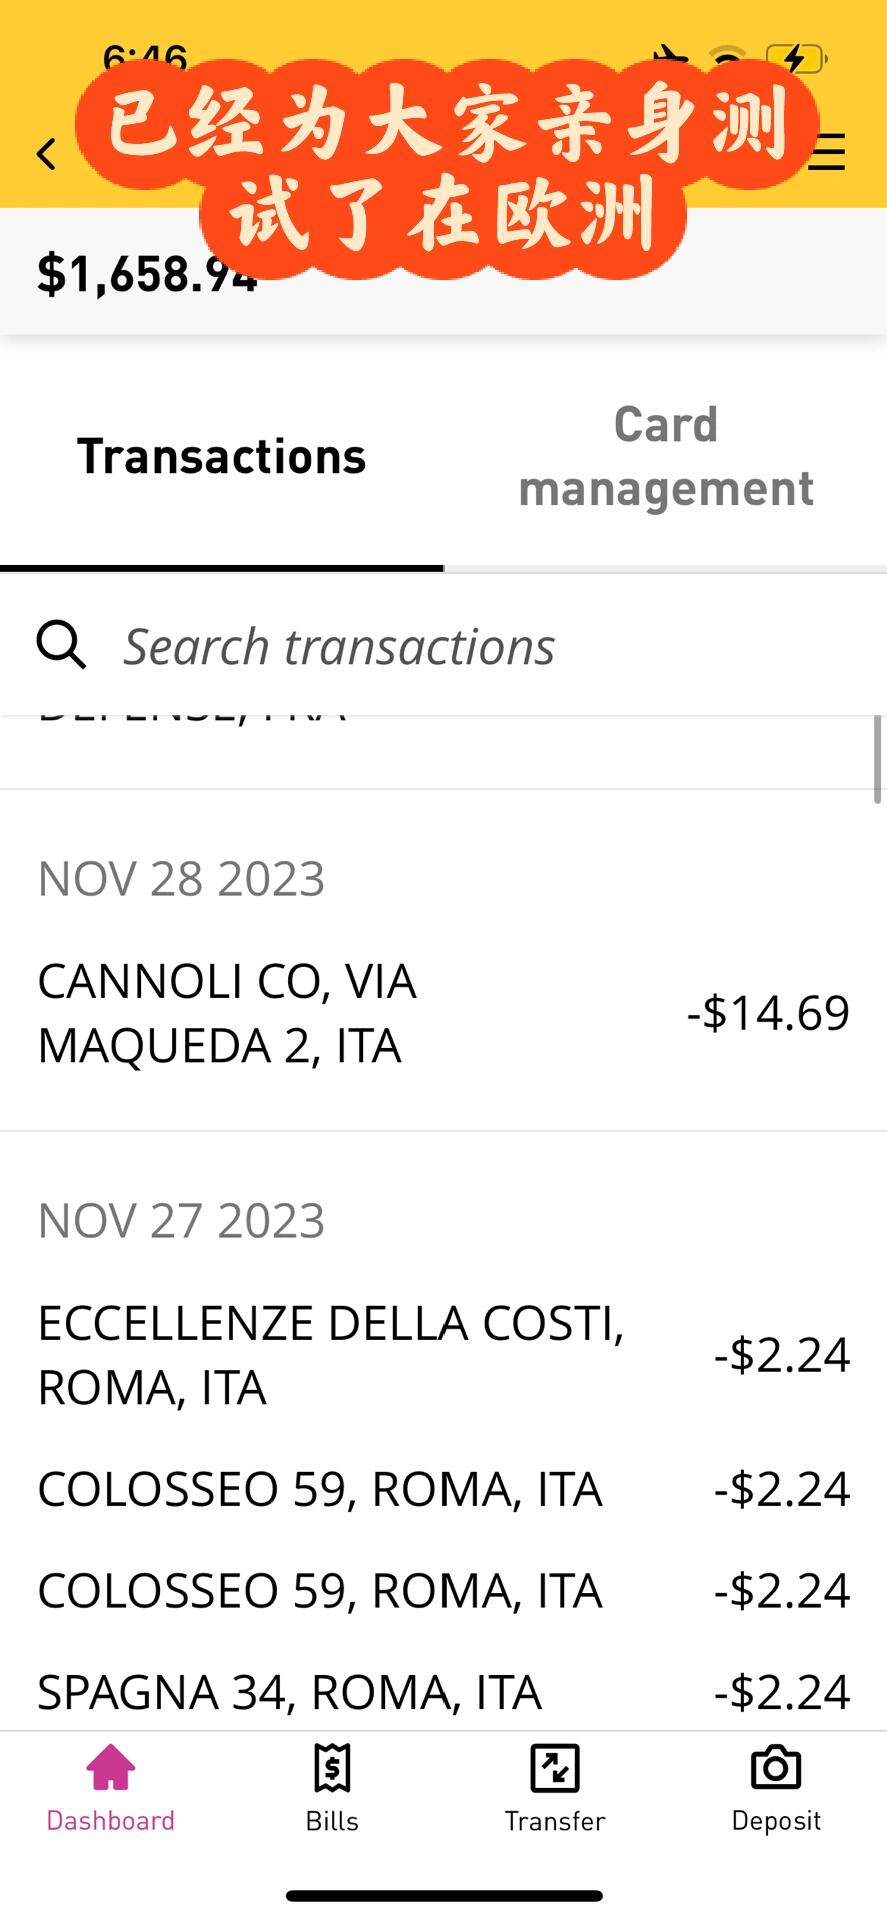The height and width of the screenshot is (1920, 887).
Task: Open the SPAGNA 34, ROMA transaction
Action: click(x=443, y=1692)
